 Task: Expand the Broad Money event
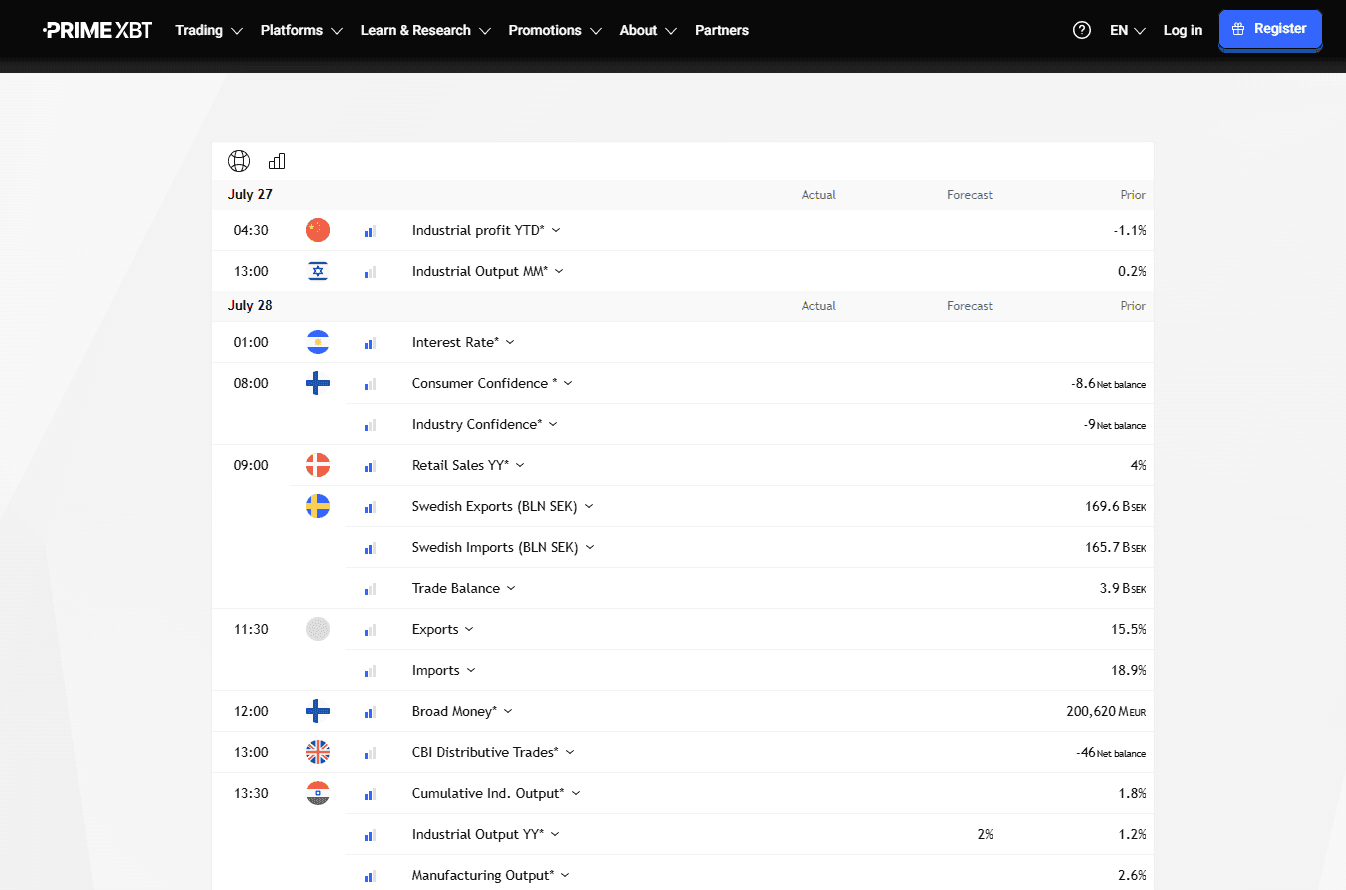point(462,711)
